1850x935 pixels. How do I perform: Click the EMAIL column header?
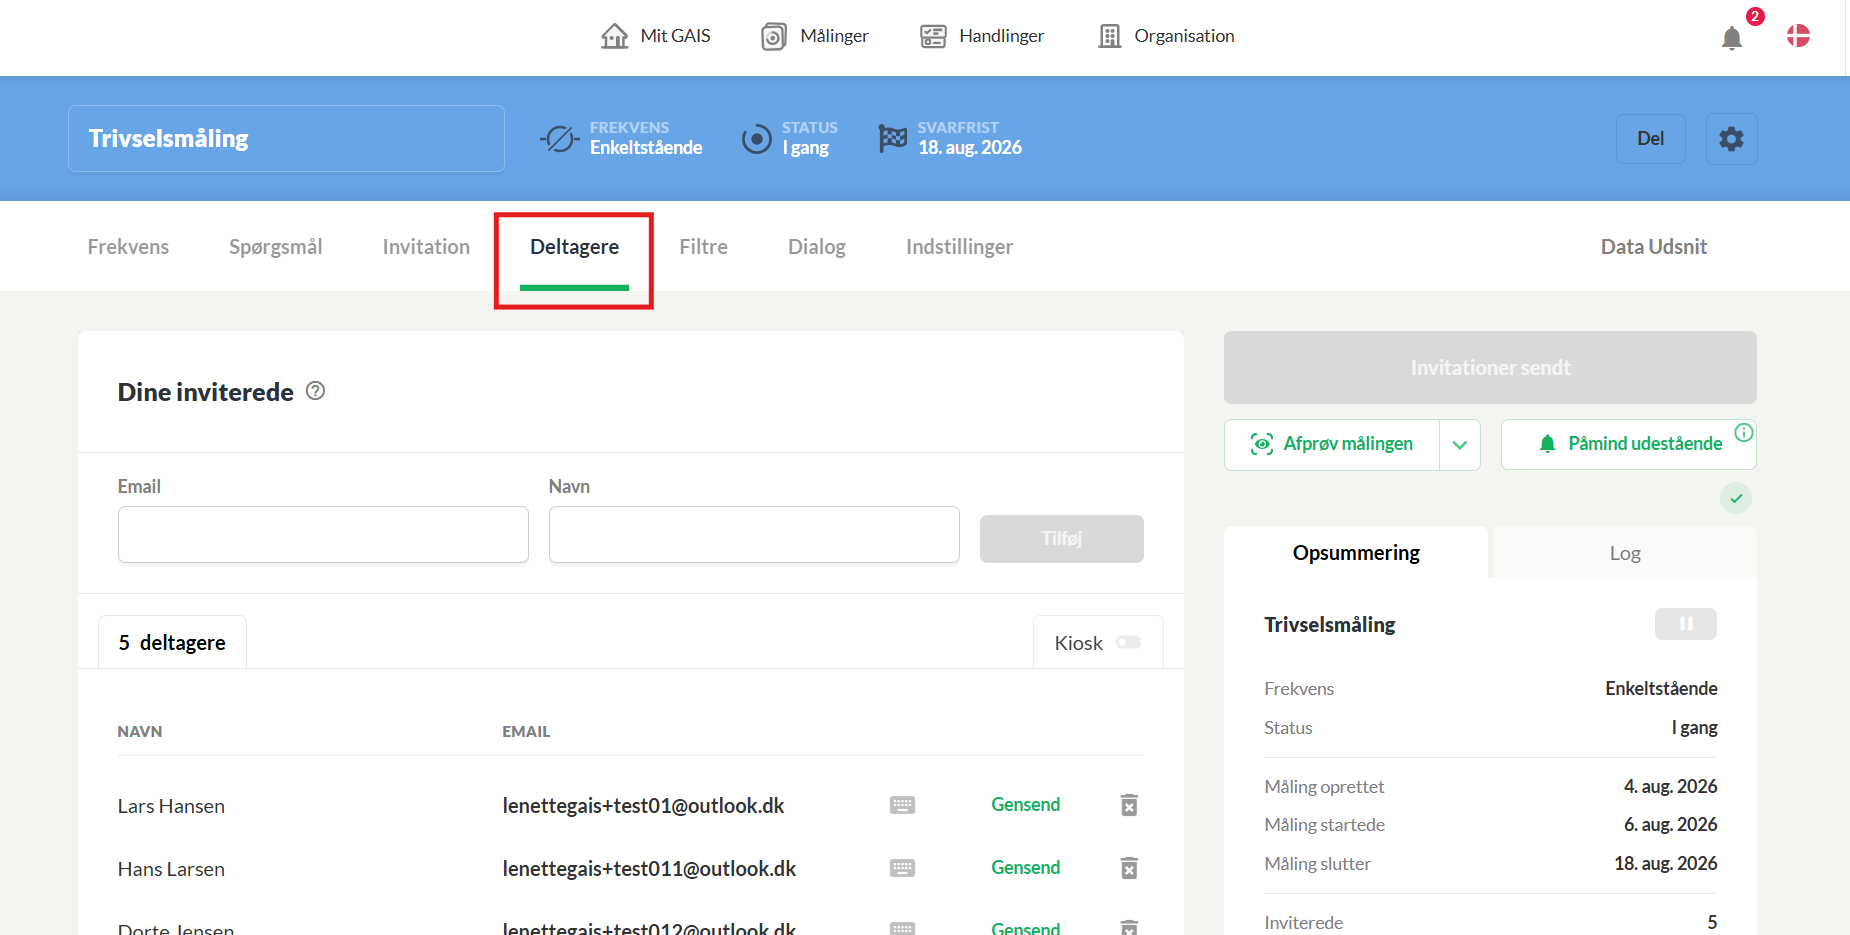[x=526, y=732]
